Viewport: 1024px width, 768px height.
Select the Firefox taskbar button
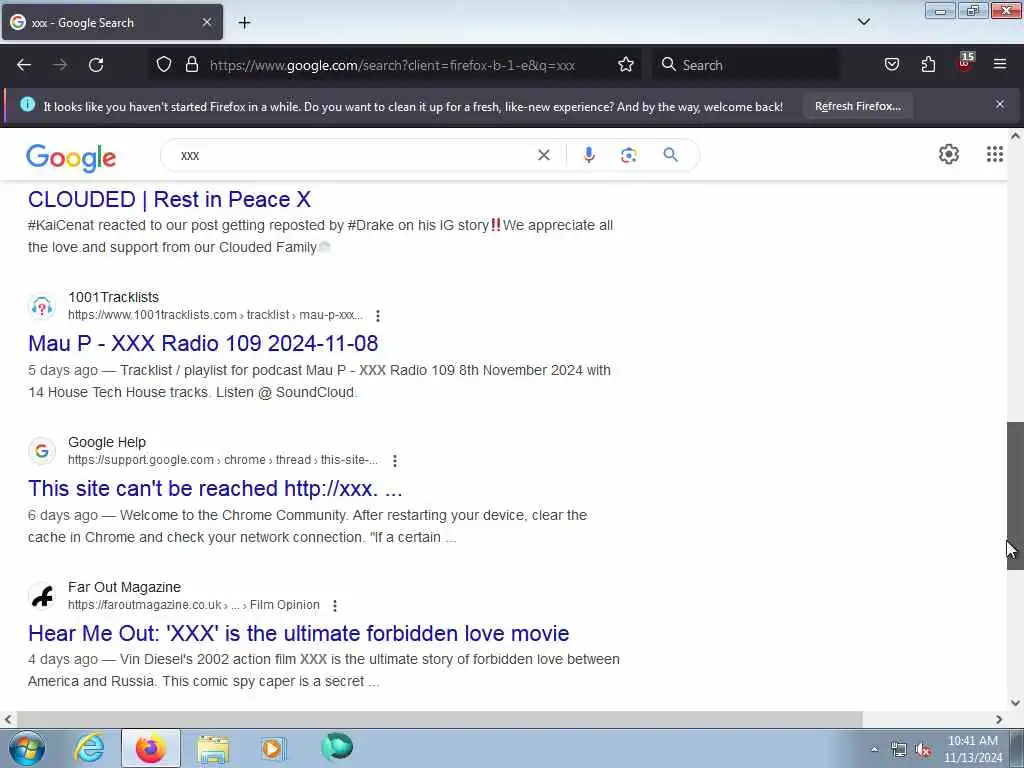[x=151, y=748]
